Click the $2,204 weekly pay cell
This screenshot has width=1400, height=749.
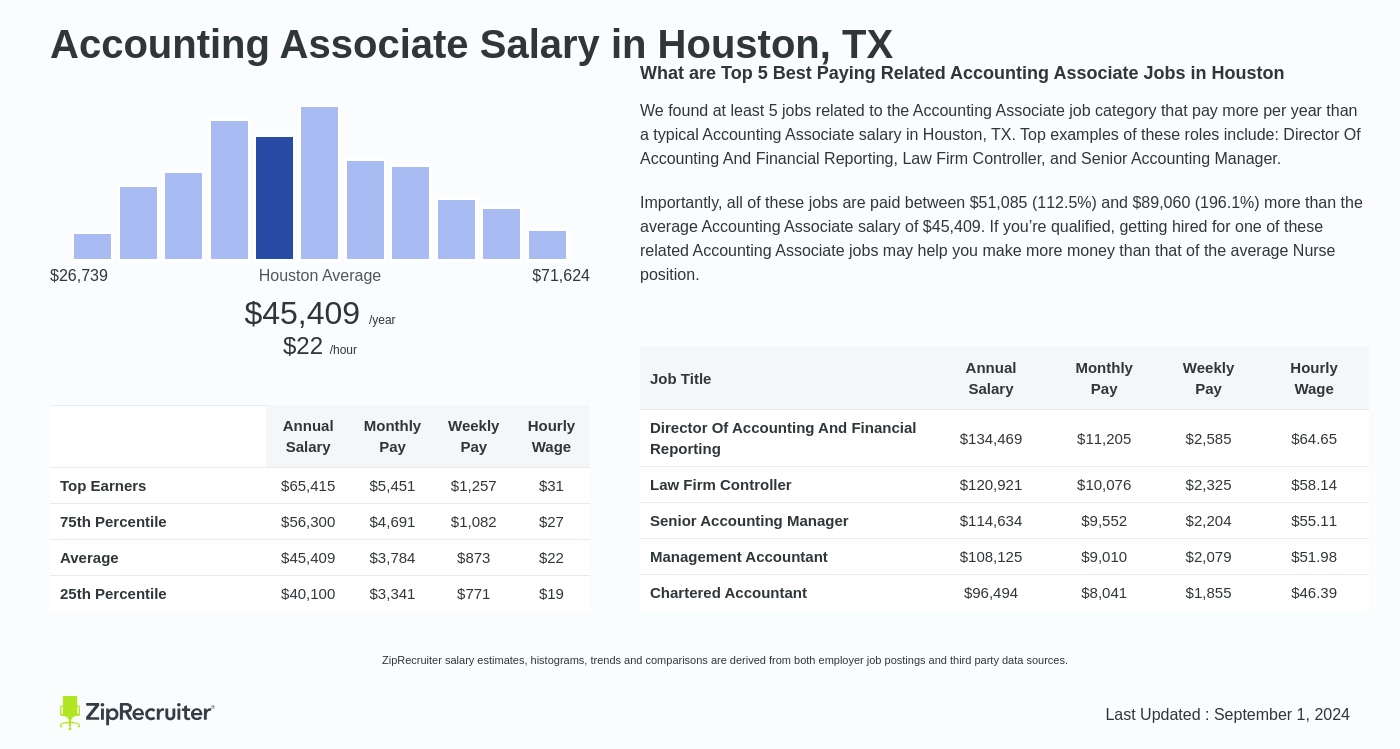pyautogui.click(x=1209, y=521)
